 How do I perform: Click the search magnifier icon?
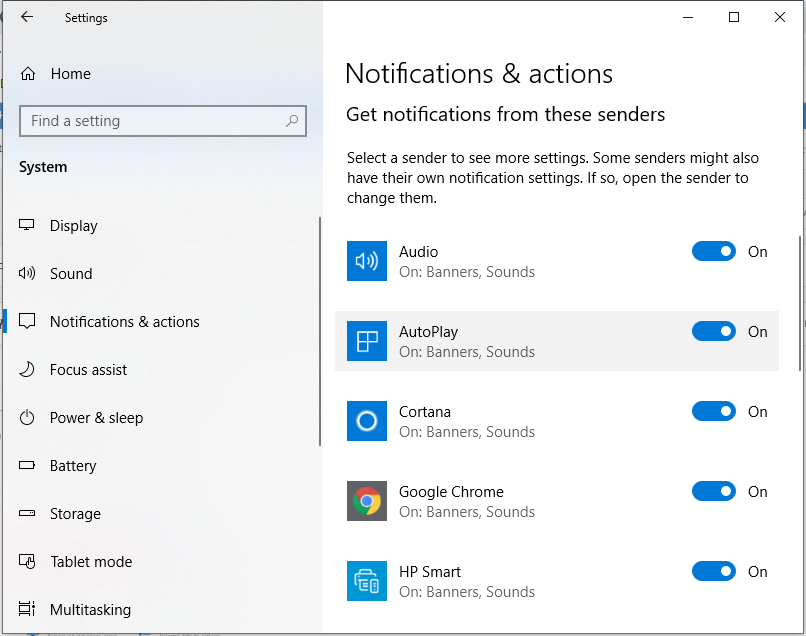click(292, 121)
